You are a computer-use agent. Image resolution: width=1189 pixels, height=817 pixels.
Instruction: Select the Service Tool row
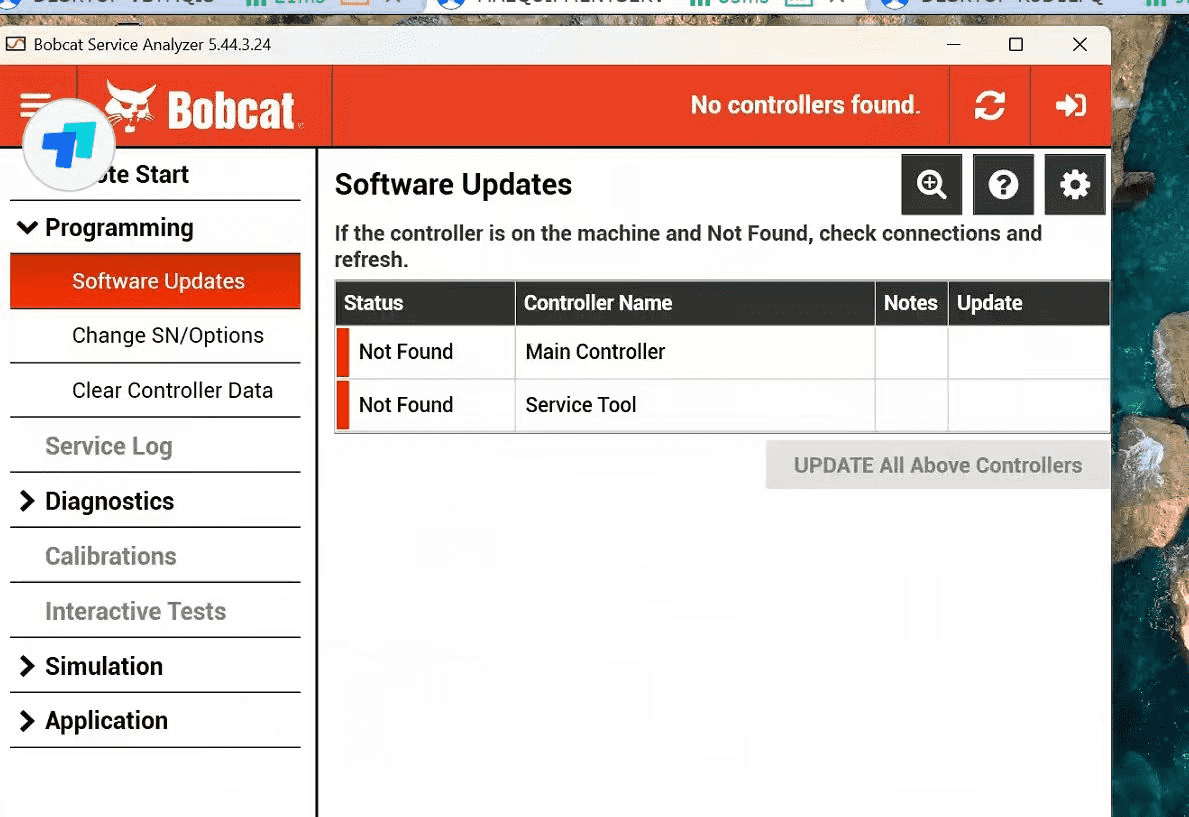[723, 405]
